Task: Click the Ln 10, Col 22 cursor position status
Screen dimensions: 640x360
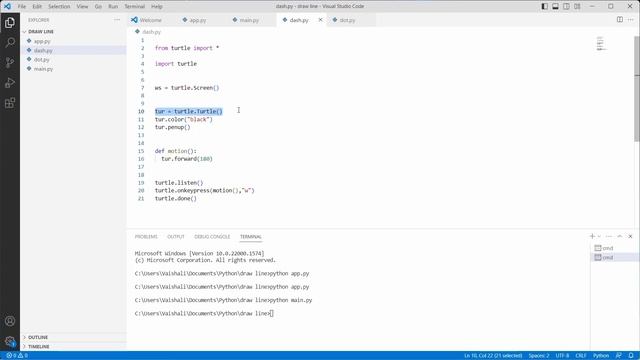Action: click(x=493, y=356)
